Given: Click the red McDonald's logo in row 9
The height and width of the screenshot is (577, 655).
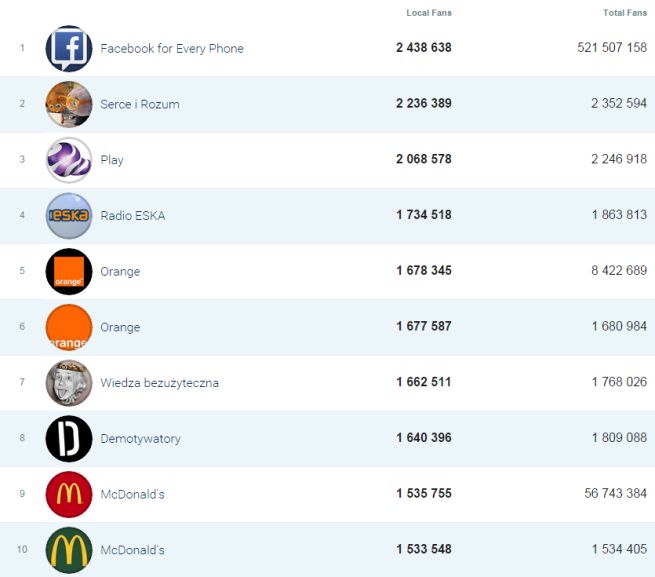Looking at the screenshot, I should tap(69, 494).
